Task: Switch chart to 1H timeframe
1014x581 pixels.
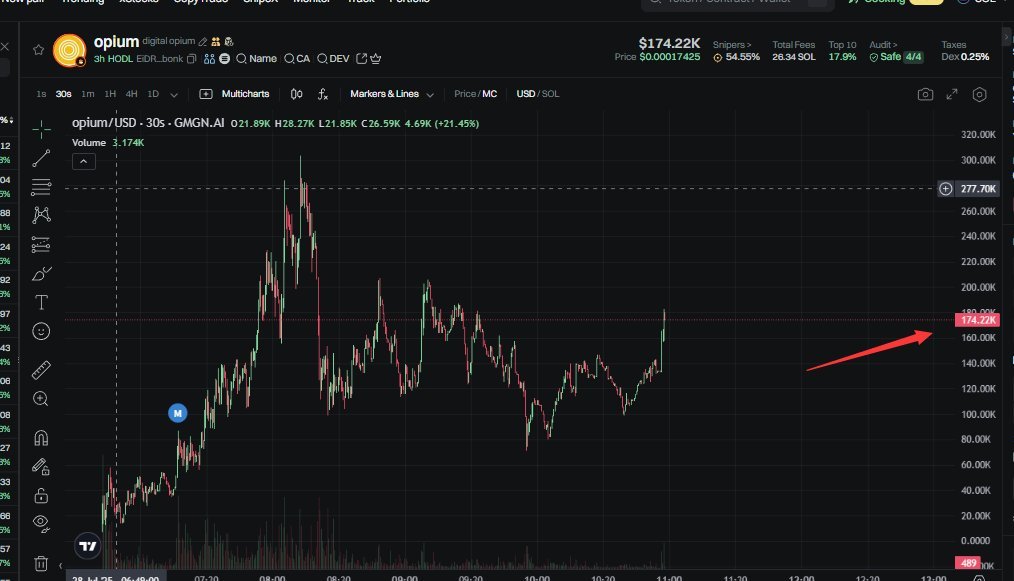Action: pyautogui.click(x=110, y=94)
